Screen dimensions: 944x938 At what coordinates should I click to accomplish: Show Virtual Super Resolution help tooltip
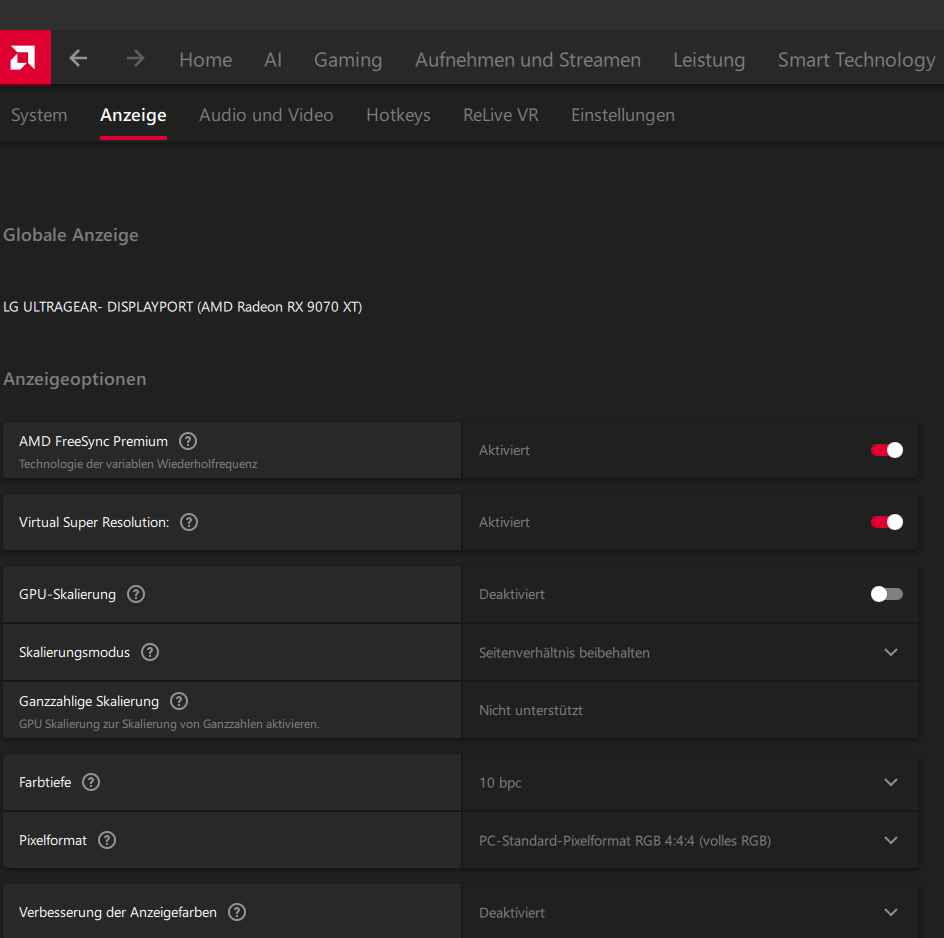click(189, 522)
